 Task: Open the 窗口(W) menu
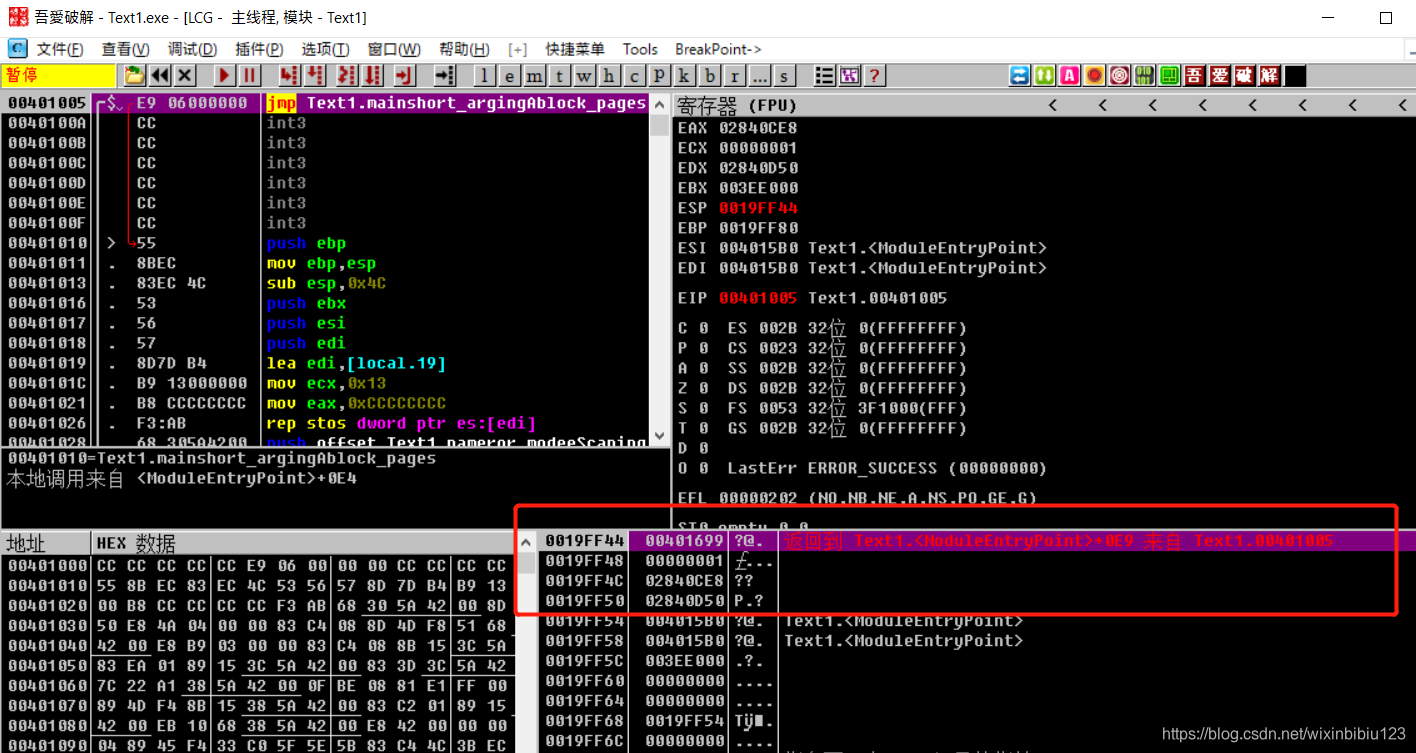394,49
